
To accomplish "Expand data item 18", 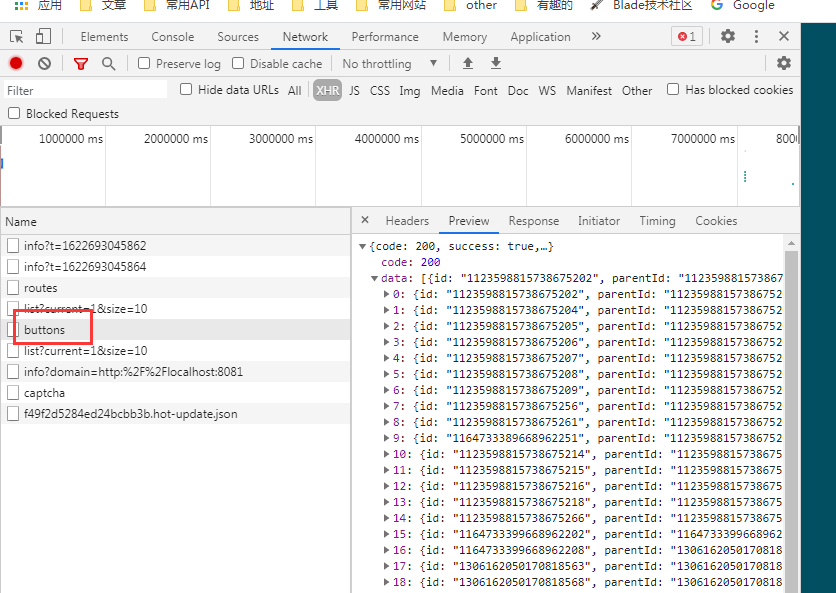I will [x=387, y=582].
